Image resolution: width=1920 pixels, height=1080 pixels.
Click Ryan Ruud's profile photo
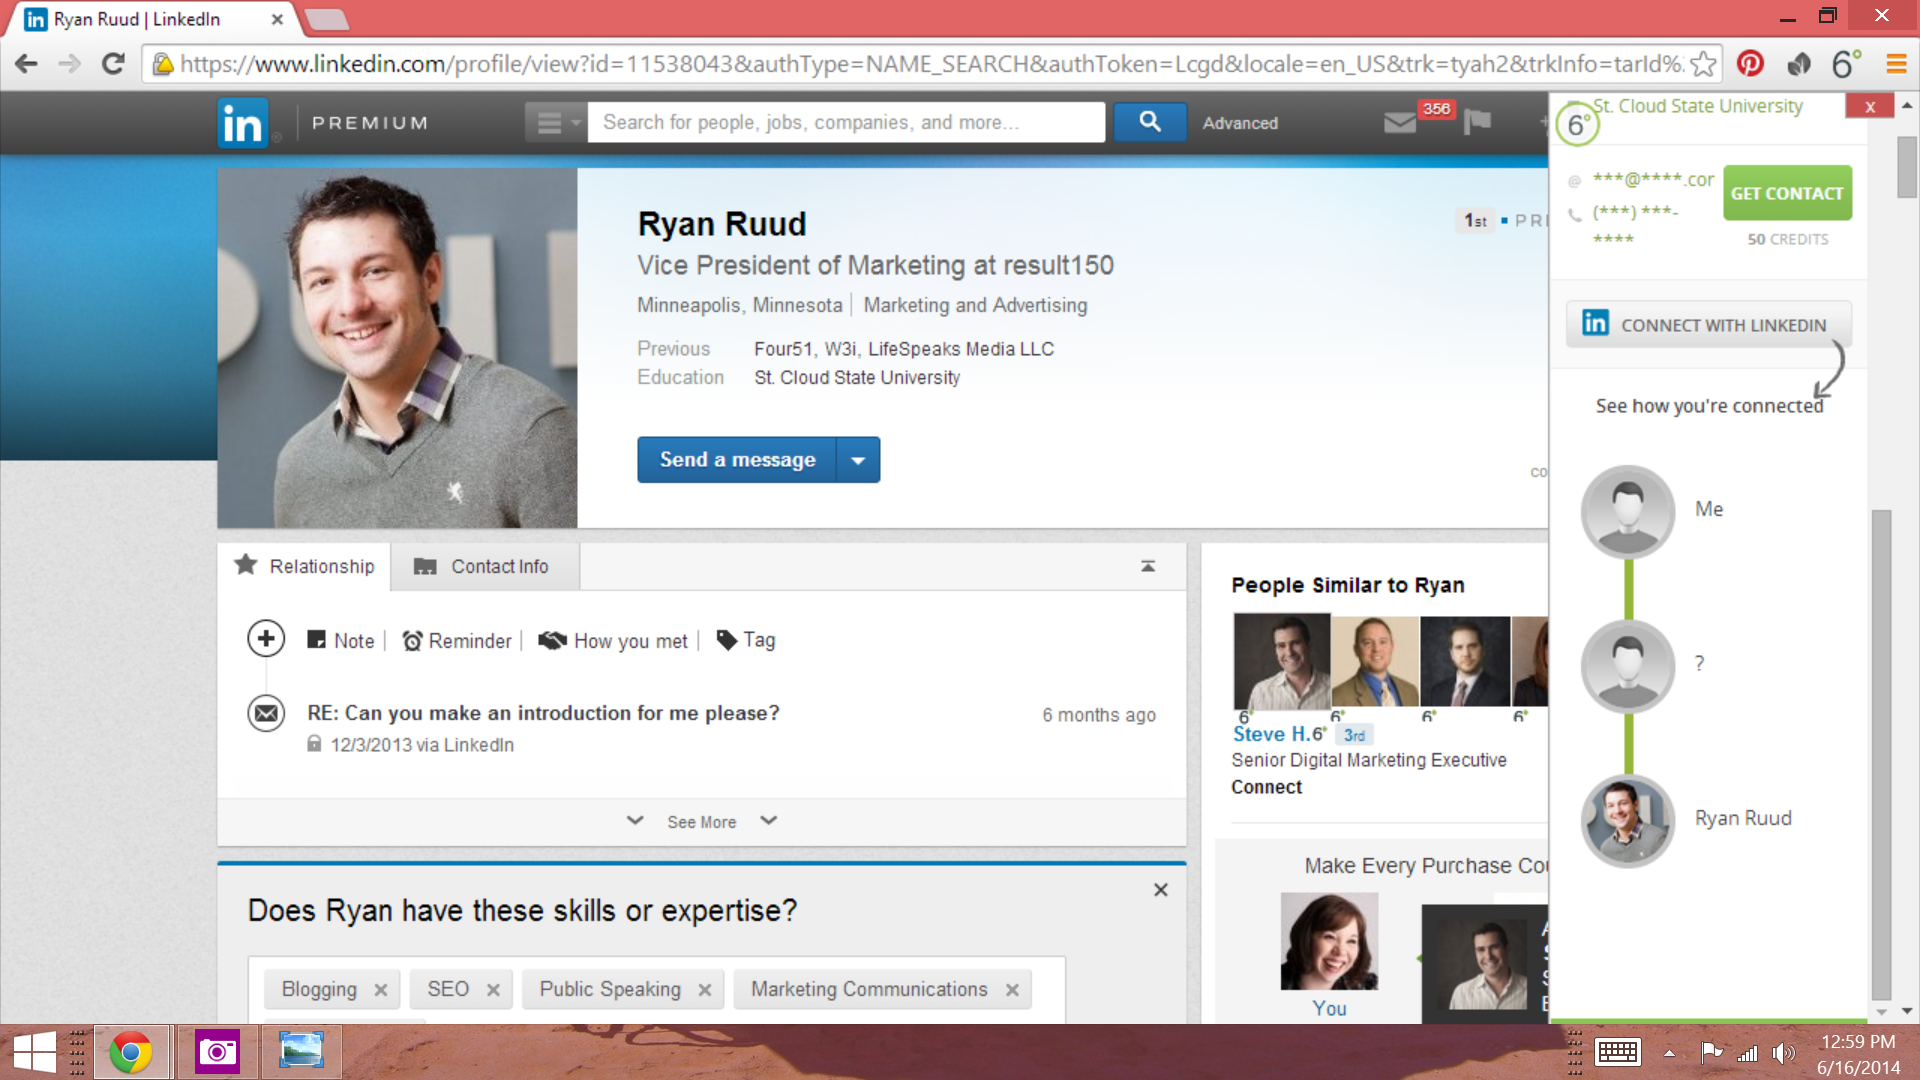point(397,347)
